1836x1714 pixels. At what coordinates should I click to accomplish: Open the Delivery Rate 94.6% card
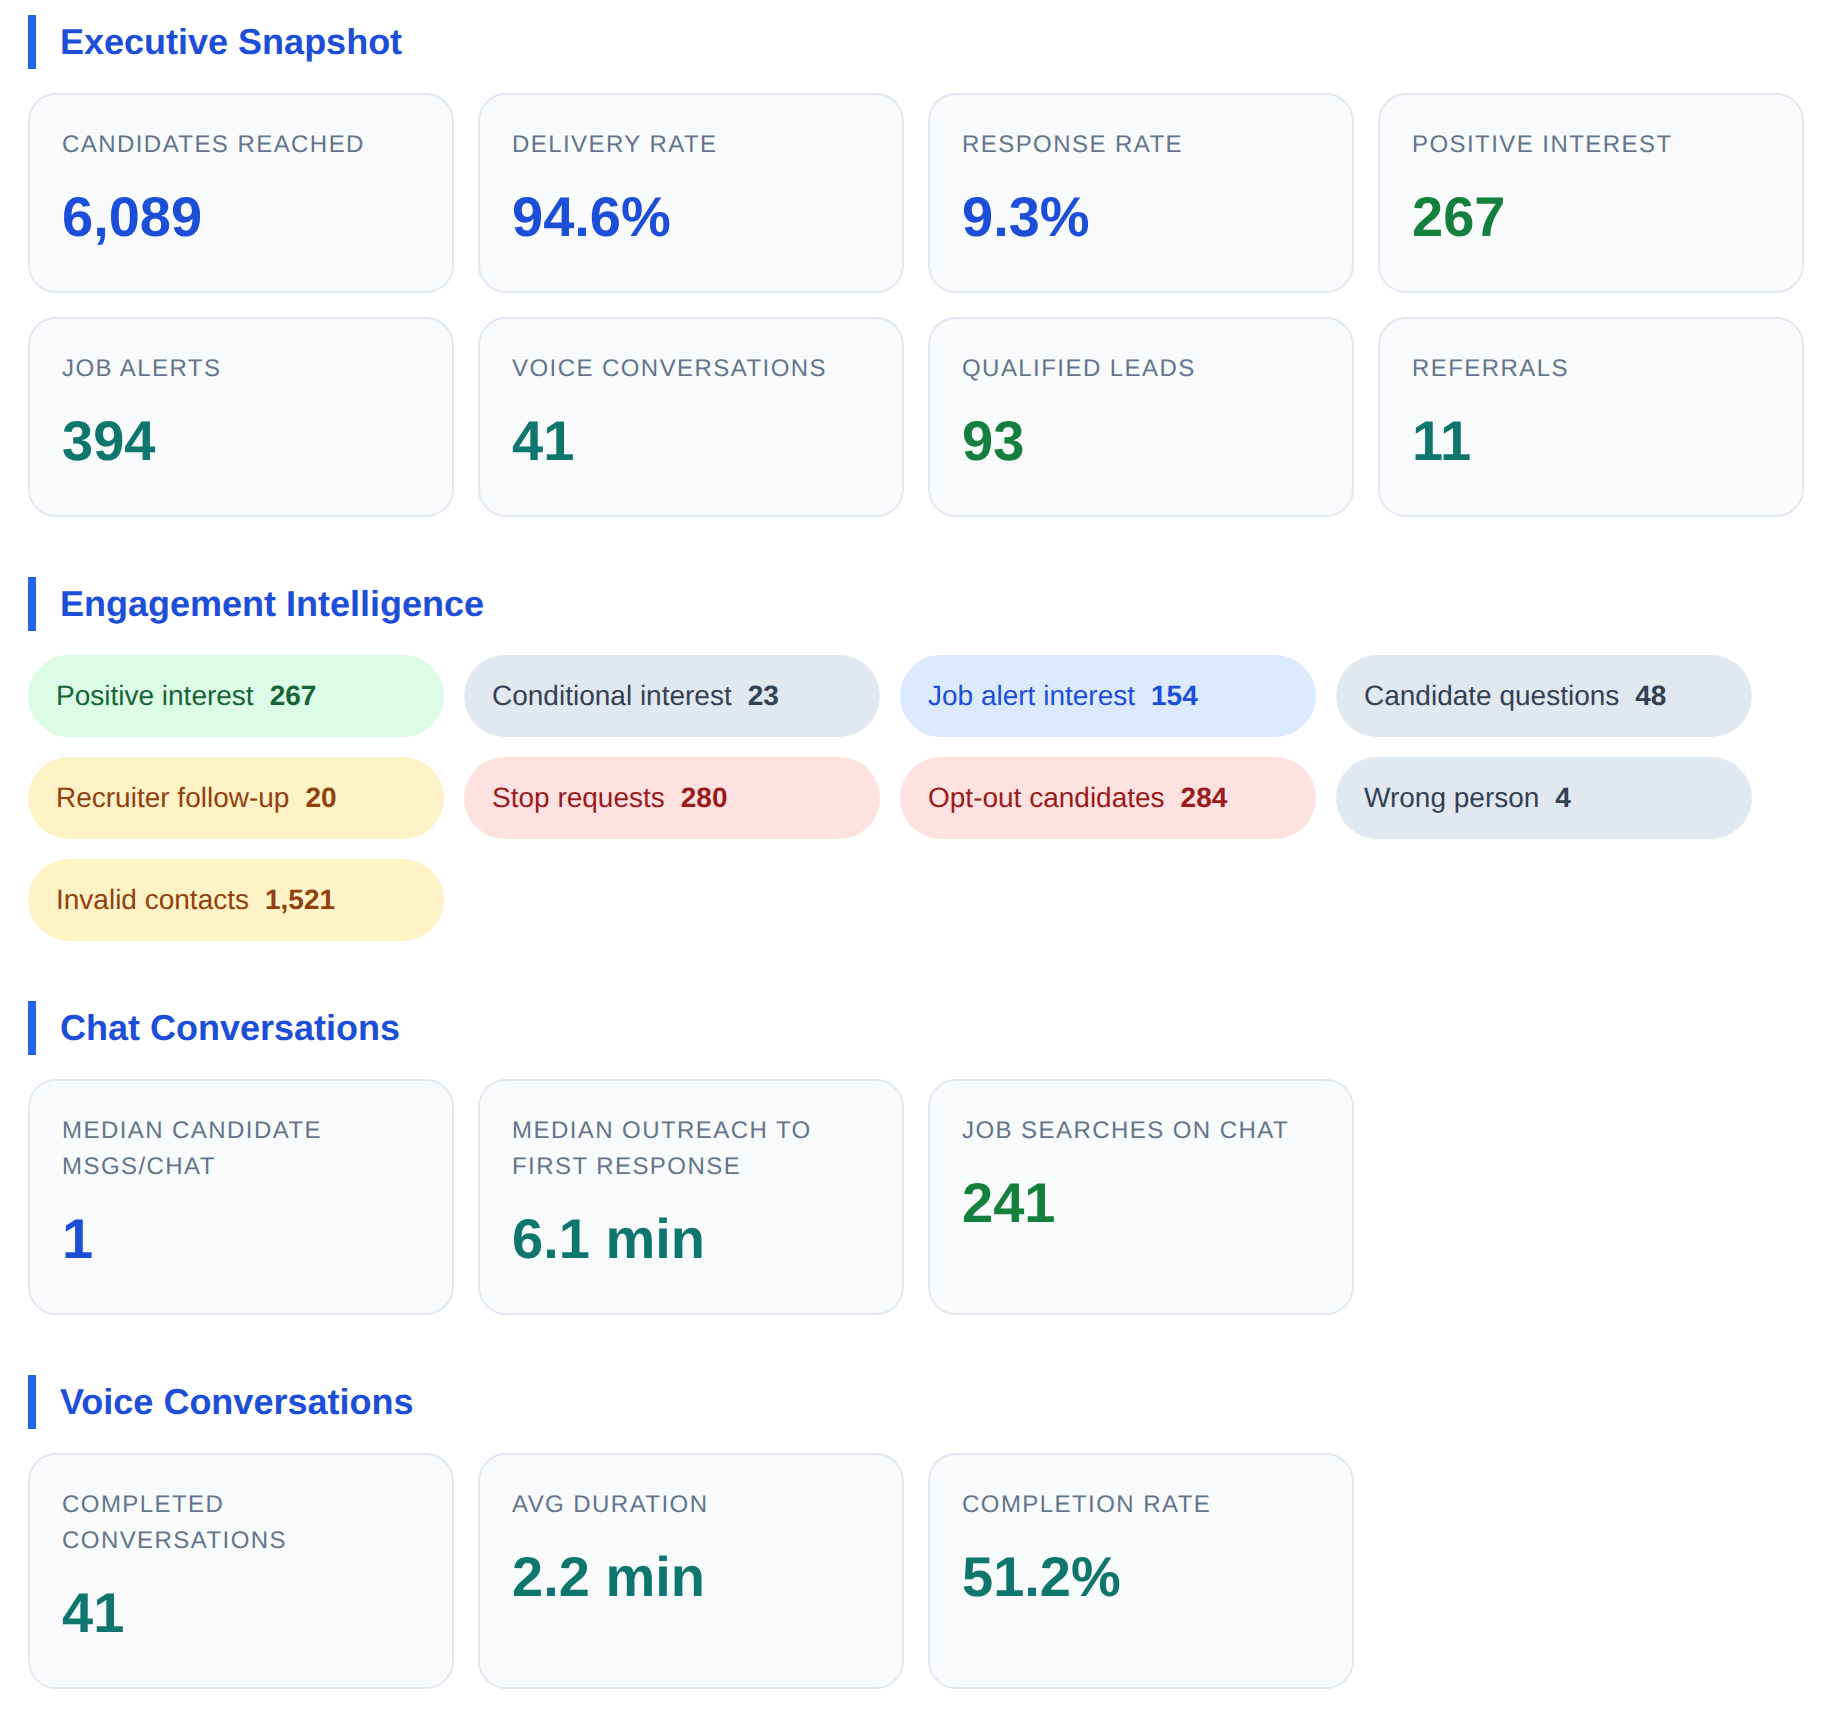pos(691,193)
